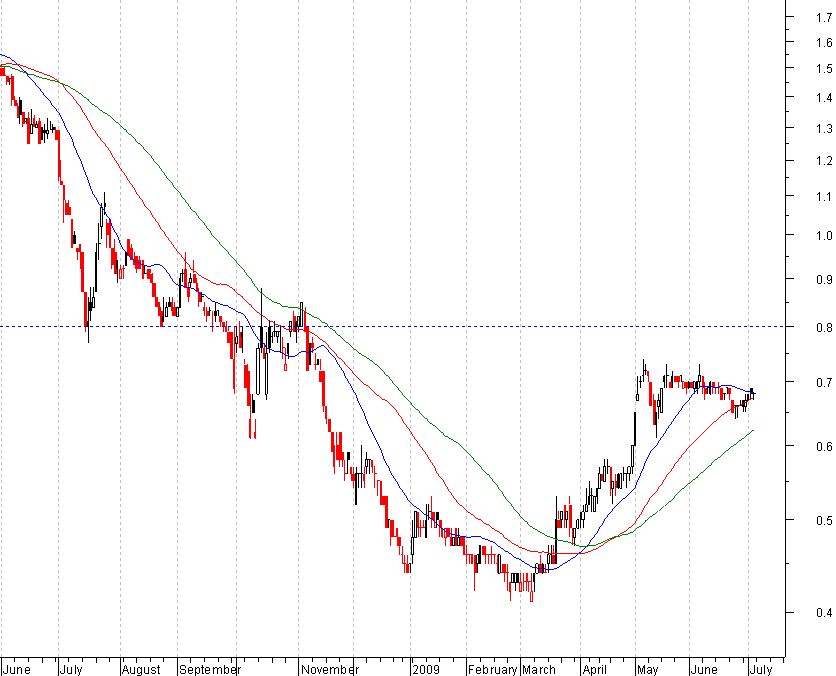The image size is (836, 676).
Task: Select the 1.2 price level label
Action: click(824, 161)
